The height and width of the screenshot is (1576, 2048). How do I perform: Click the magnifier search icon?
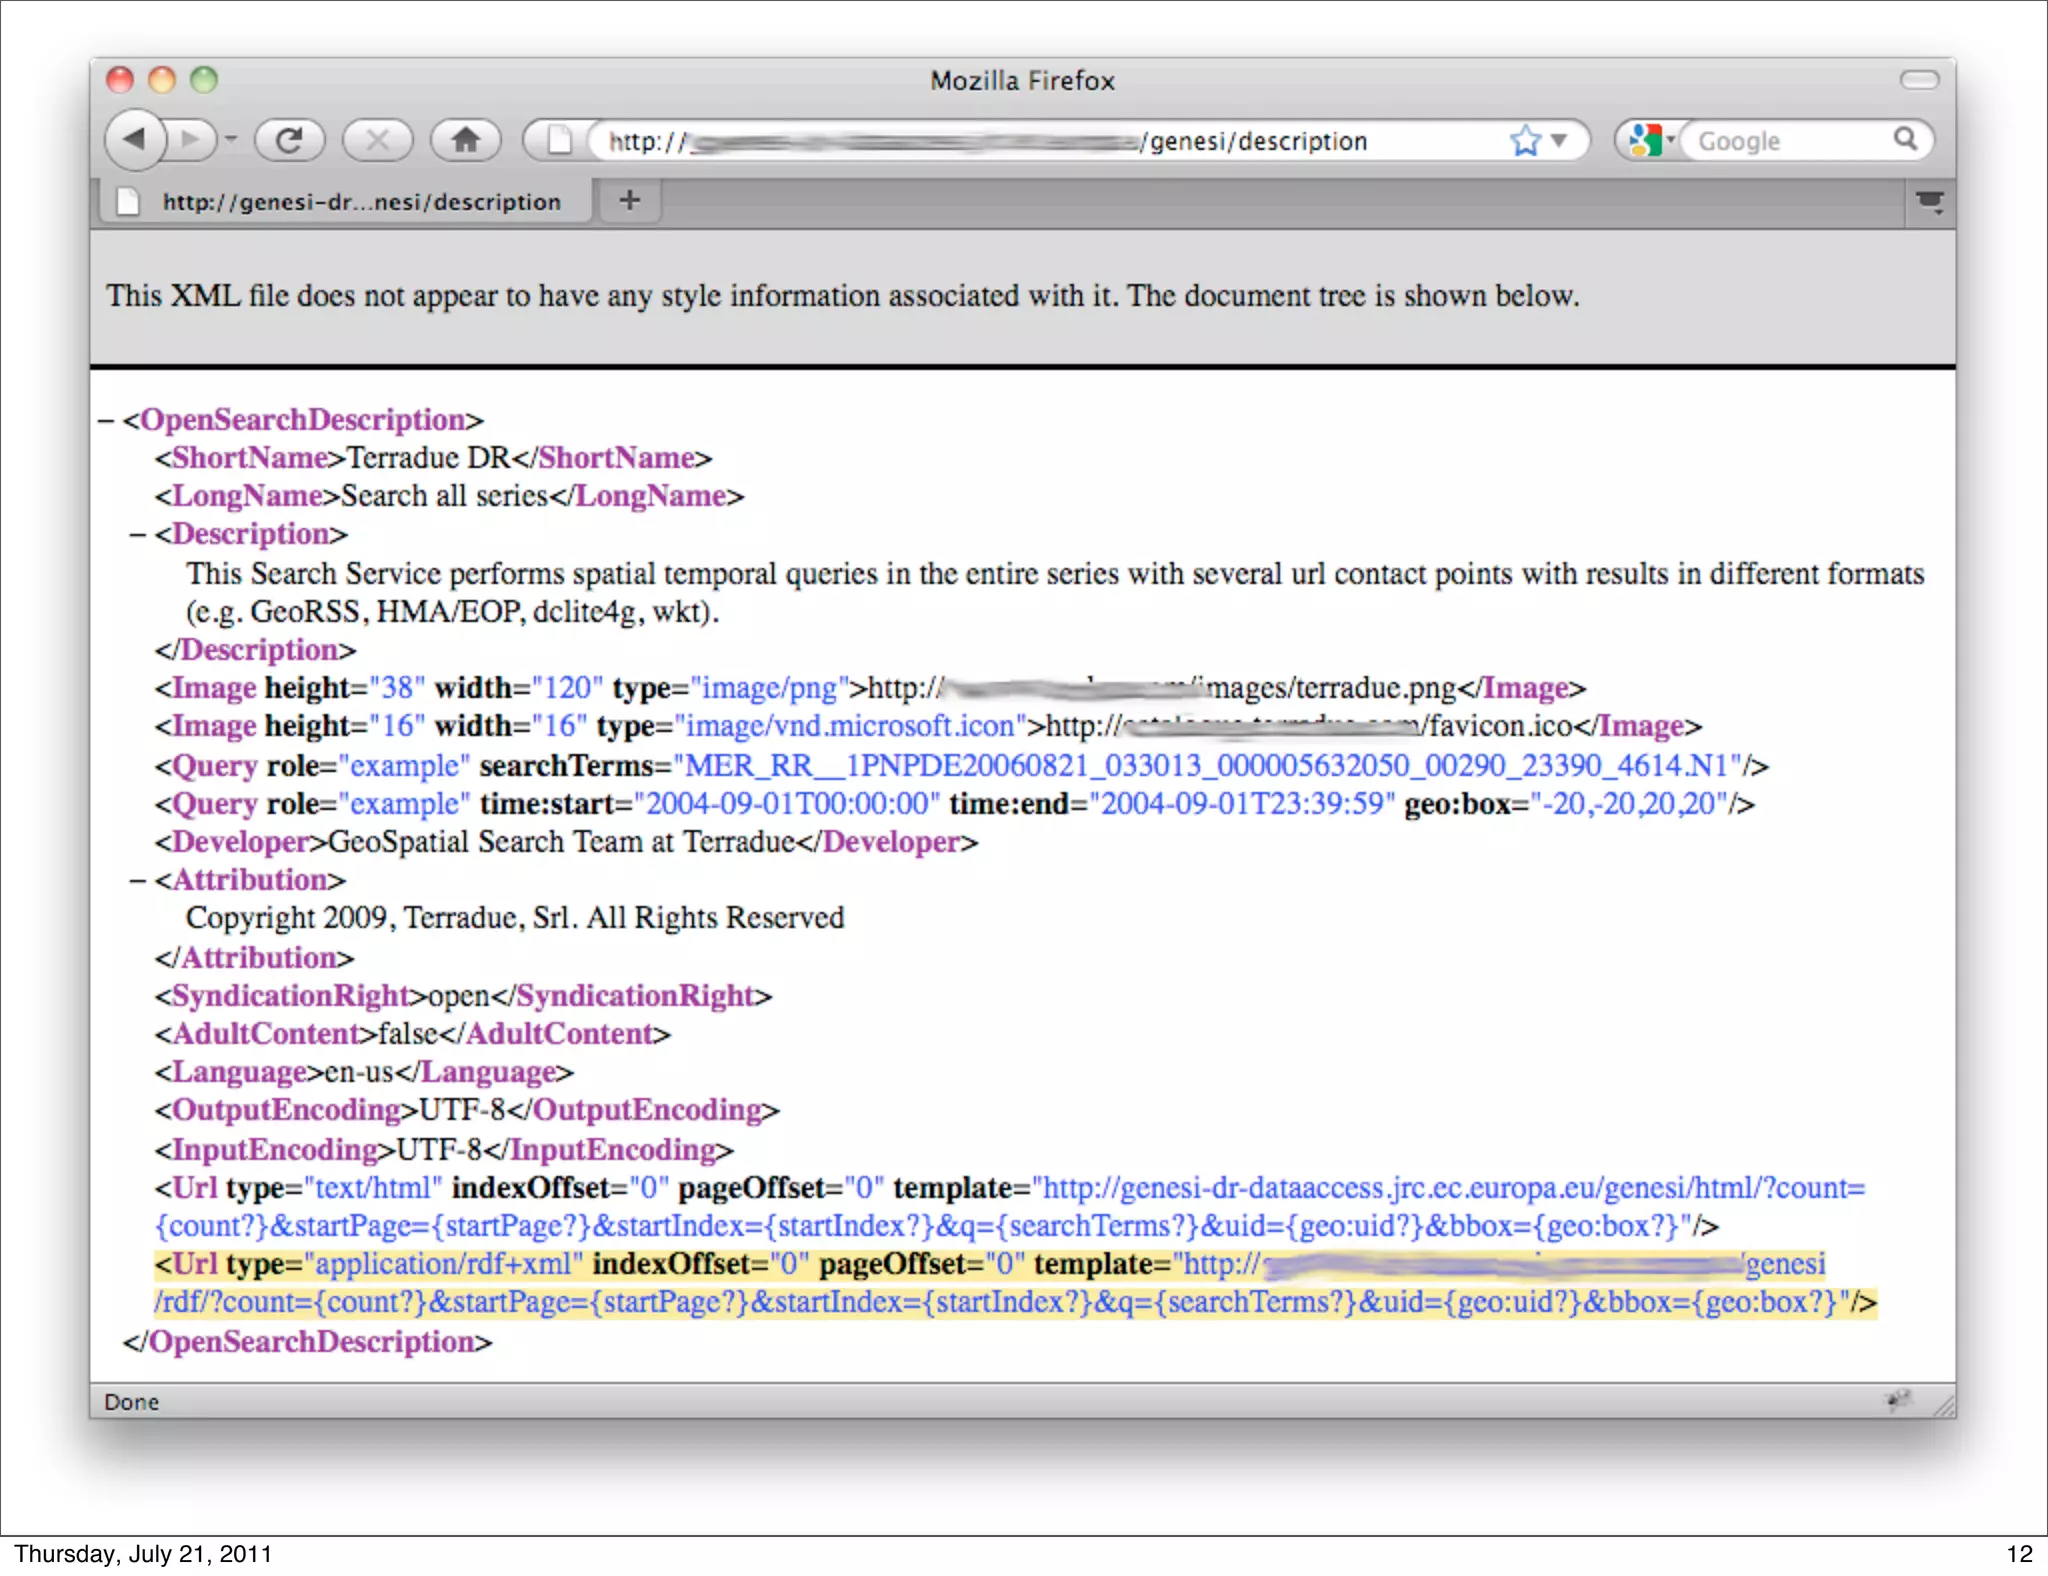click(x=1905, y=139)
